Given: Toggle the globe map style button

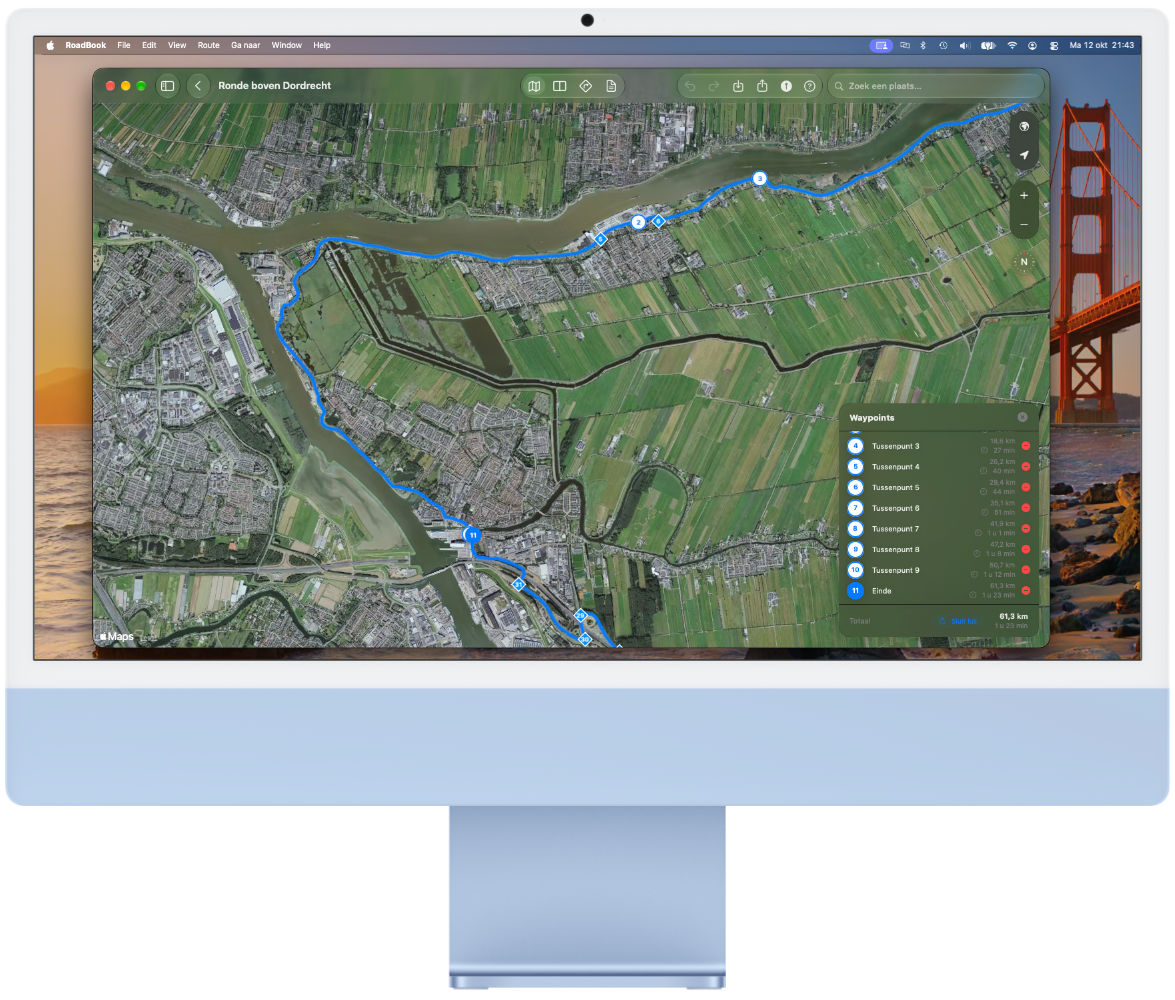Looking at the screenshot, I should click(1024, 127).
